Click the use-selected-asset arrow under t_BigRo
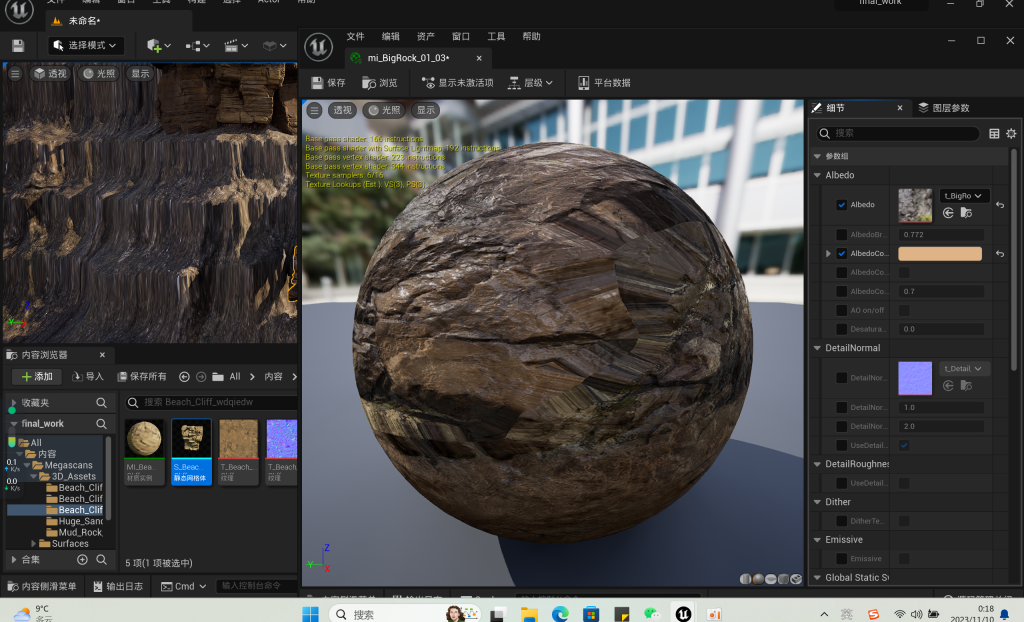The height and width of the screenshot is (622, 1024). [x=948, y=213]
